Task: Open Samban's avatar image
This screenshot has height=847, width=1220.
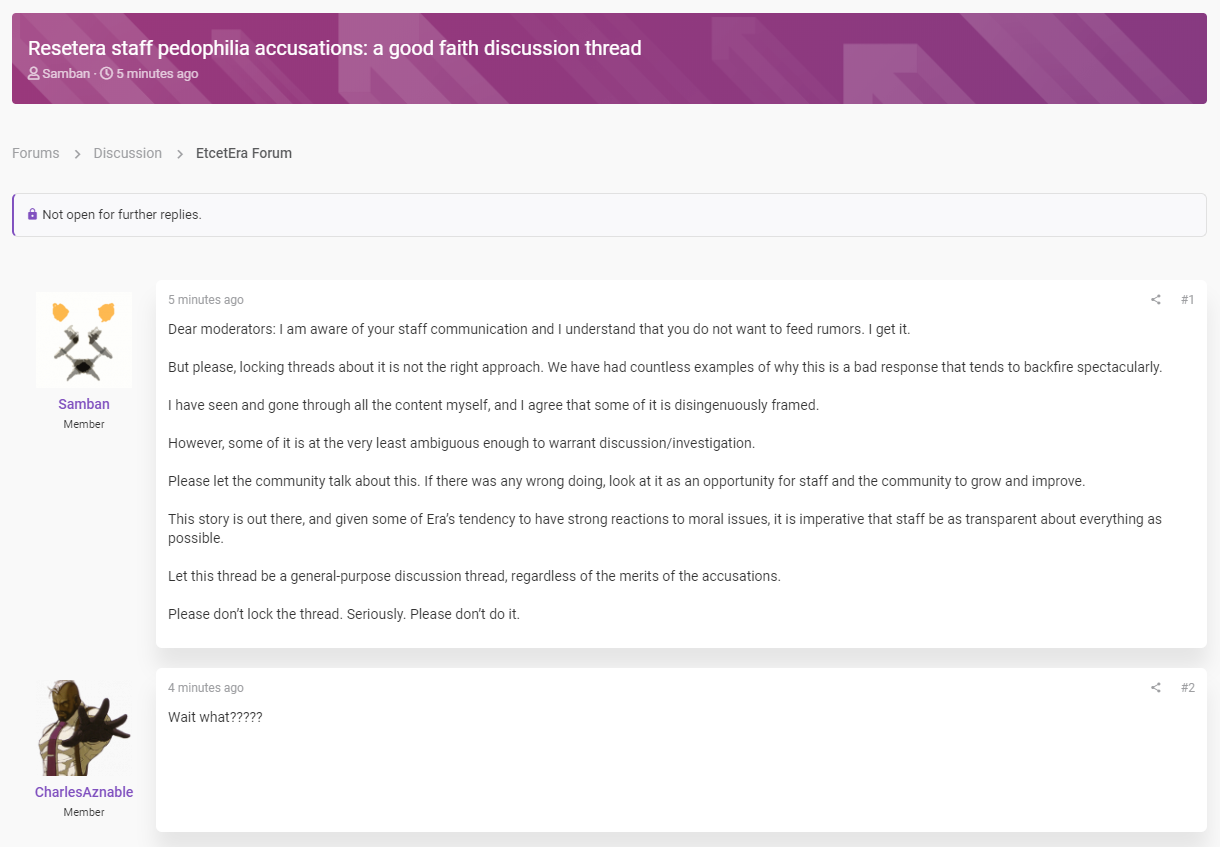Action: 84,340
